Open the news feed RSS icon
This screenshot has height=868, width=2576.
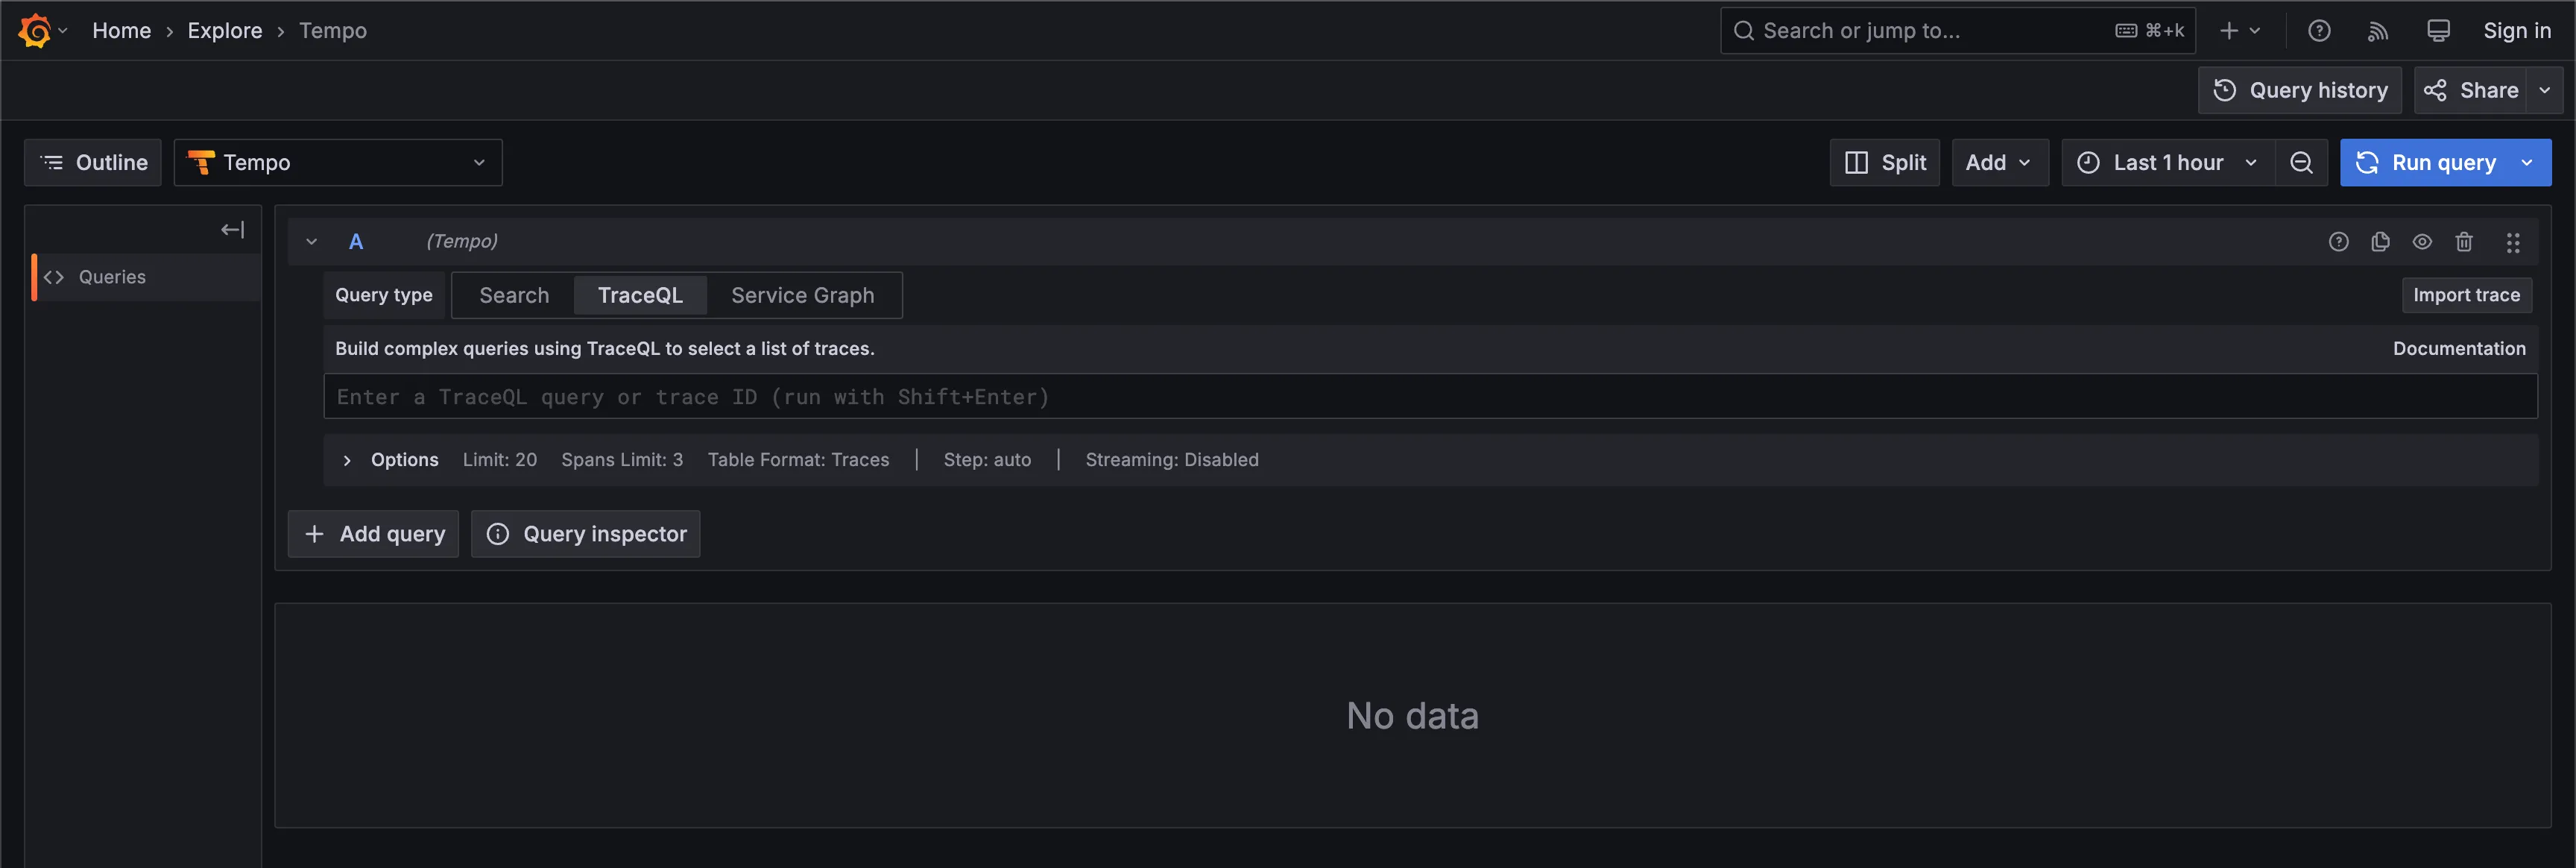(2378, 31)
